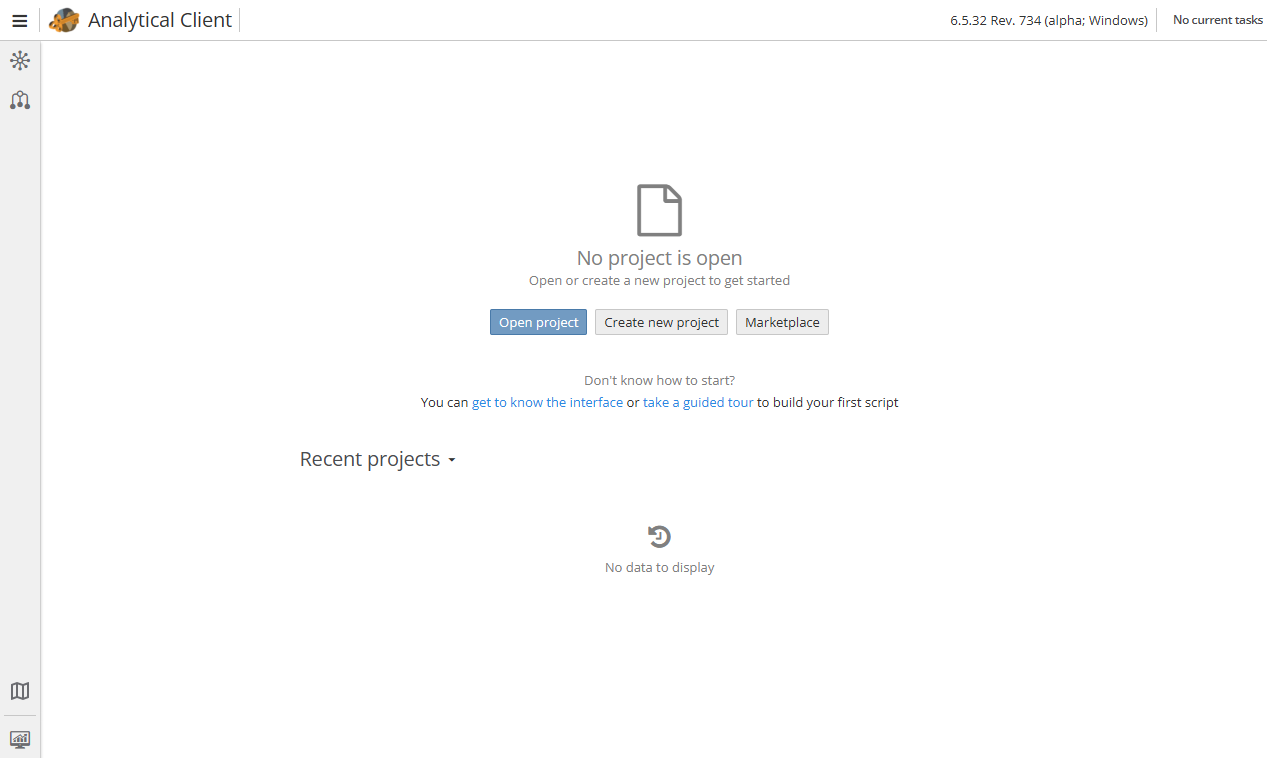Click the No current tasks status area
Viewport: 1267px width, 758px height.
pos(1217,20)
